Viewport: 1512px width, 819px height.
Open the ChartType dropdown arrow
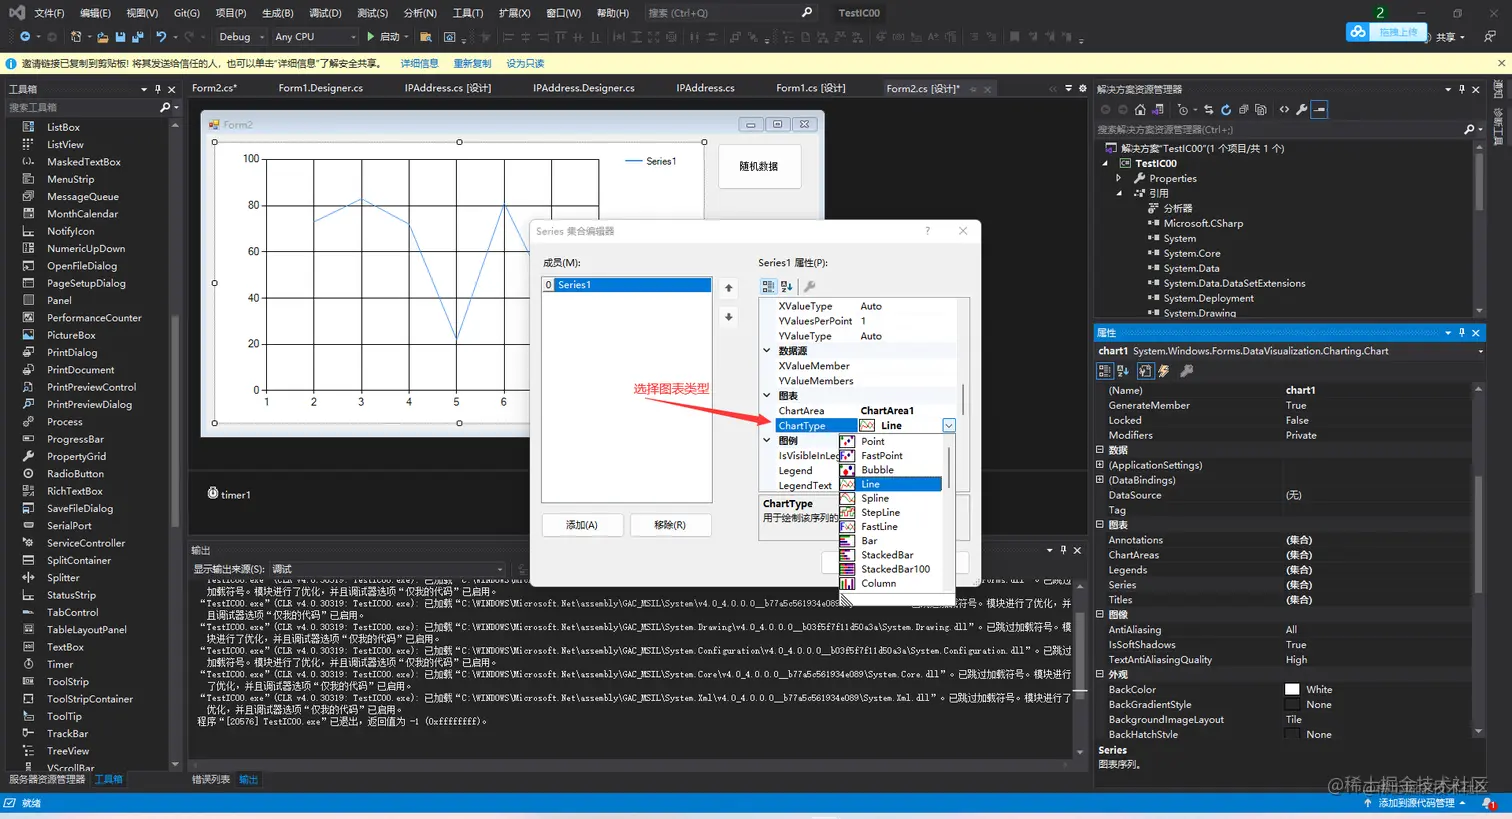(x=948, y=426)
